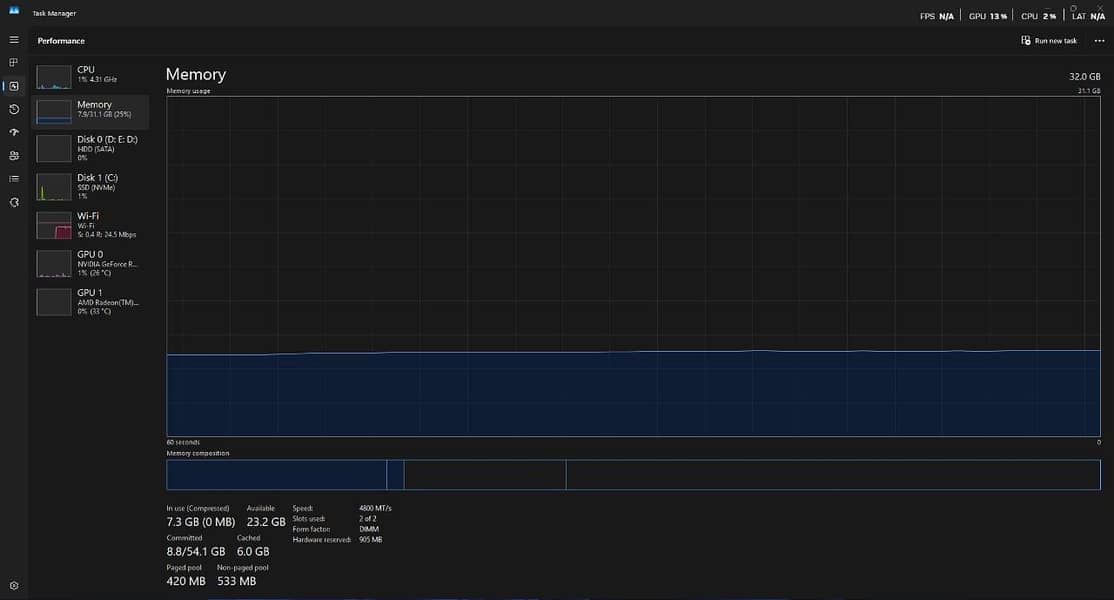Click the standby segment of Memory composition
1114x600 pixels.
pos(485,475)
